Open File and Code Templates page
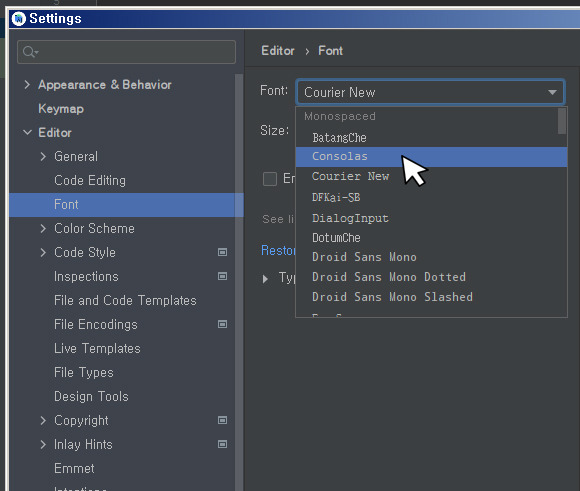Screen dimensions: 580x491 [x=125, y=300]
